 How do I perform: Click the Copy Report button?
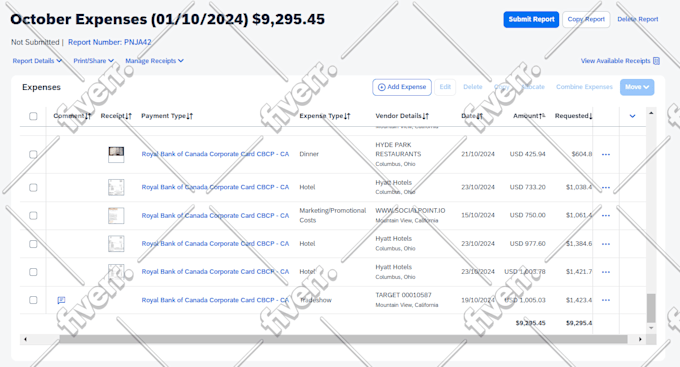[586, 20]
